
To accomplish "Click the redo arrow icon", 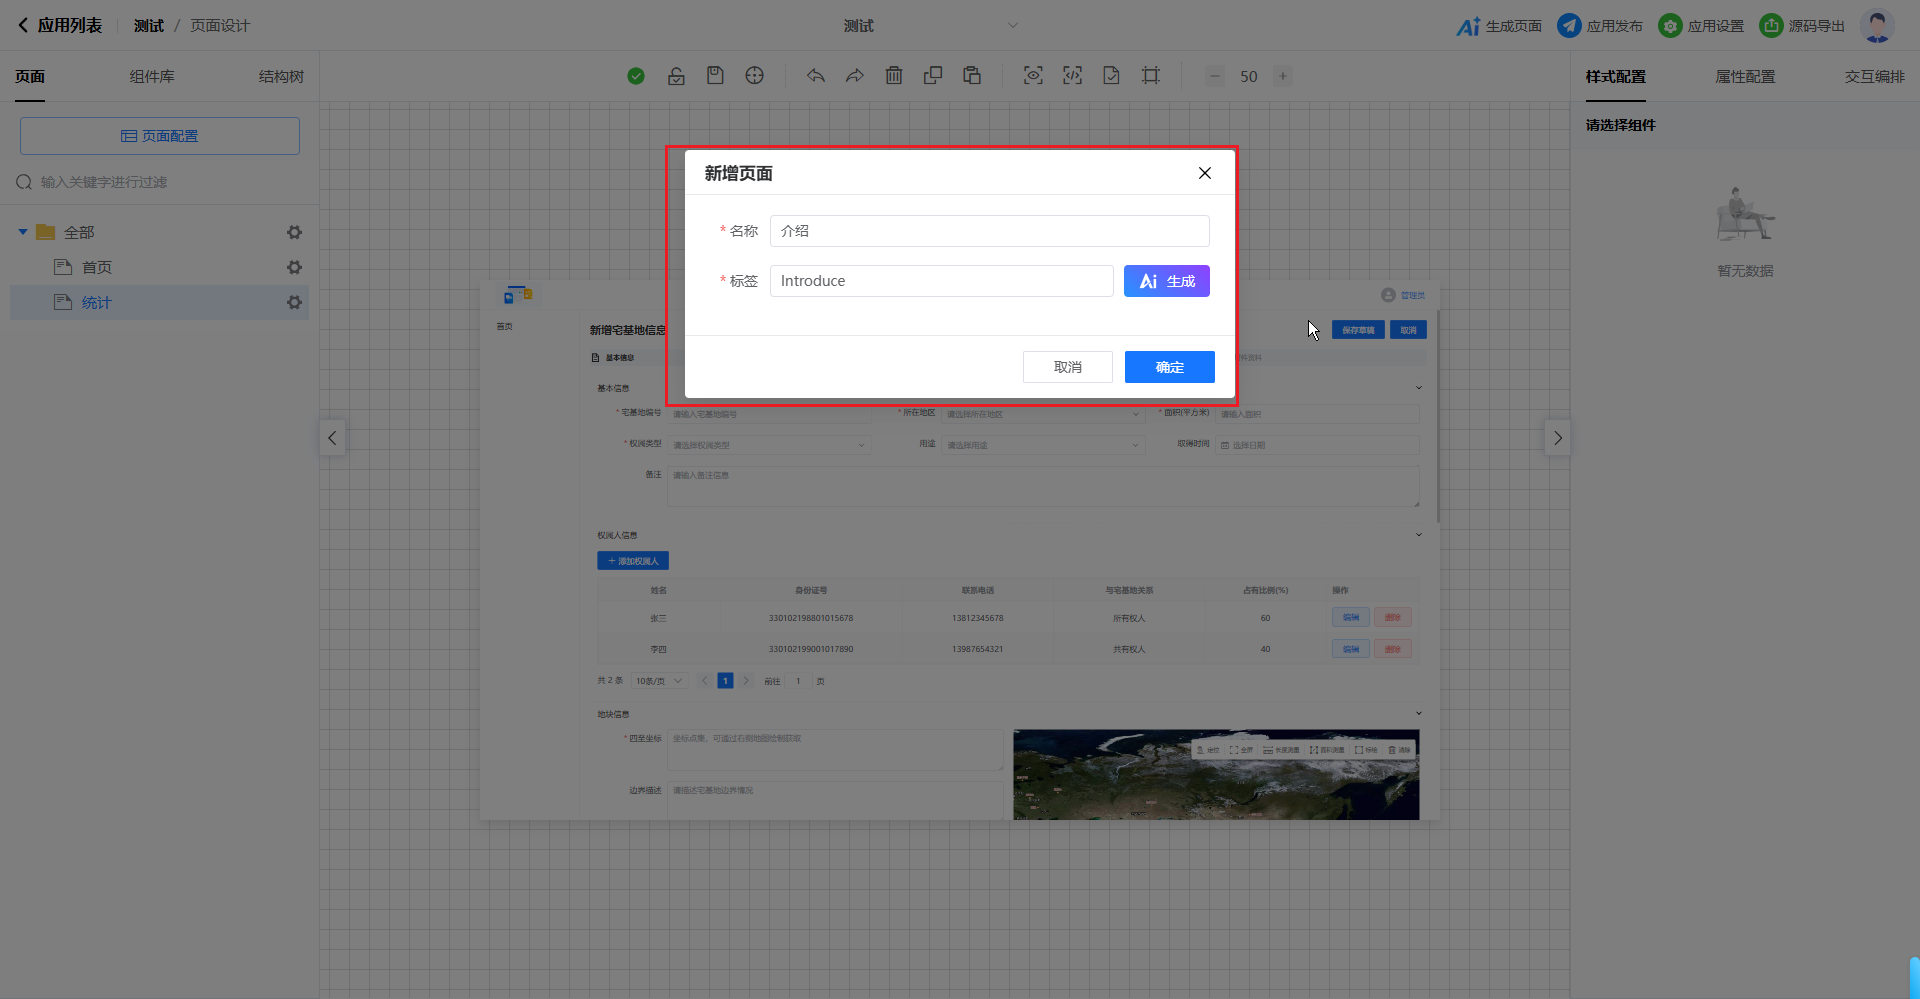I will [x=854, y=76].
